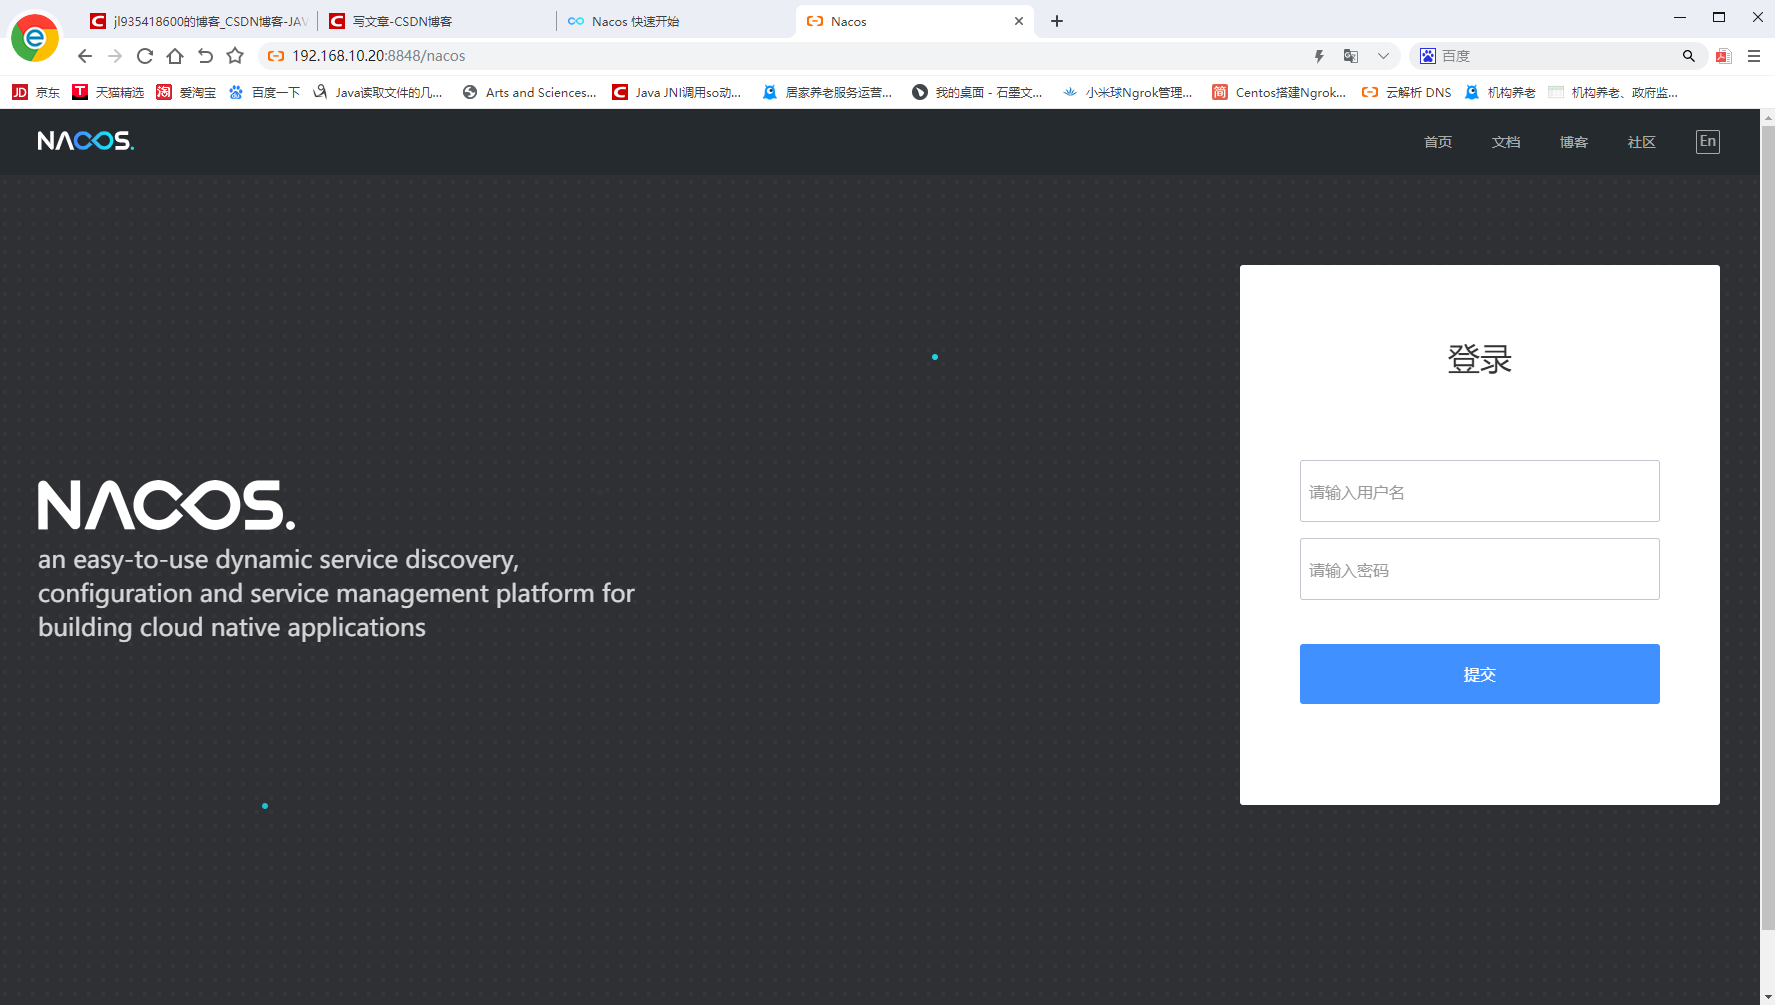Select the active Nacos tab
1775x1005 pixels.
tap(915, 21)
